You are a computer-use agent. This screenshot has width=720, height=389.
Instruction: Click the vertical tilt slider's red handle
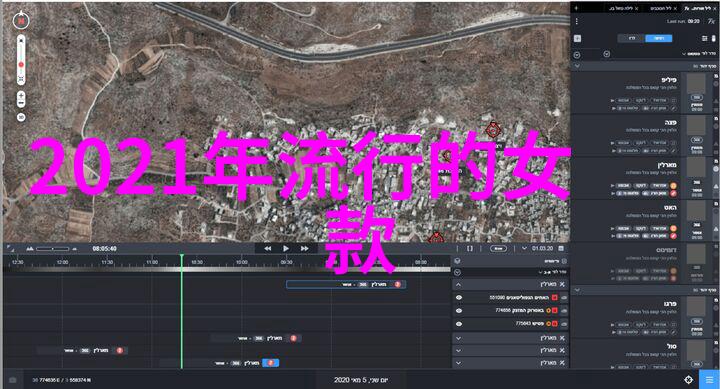[x=21, y=65]
